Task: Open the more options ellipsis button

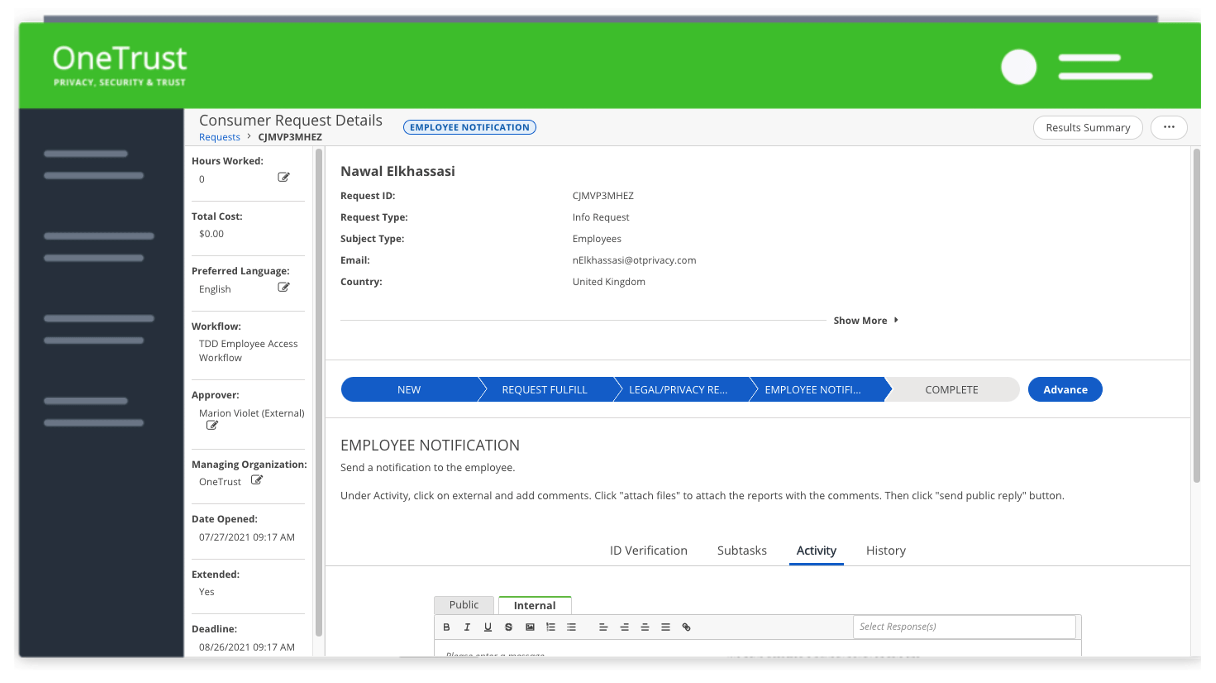Action: 1169,127
